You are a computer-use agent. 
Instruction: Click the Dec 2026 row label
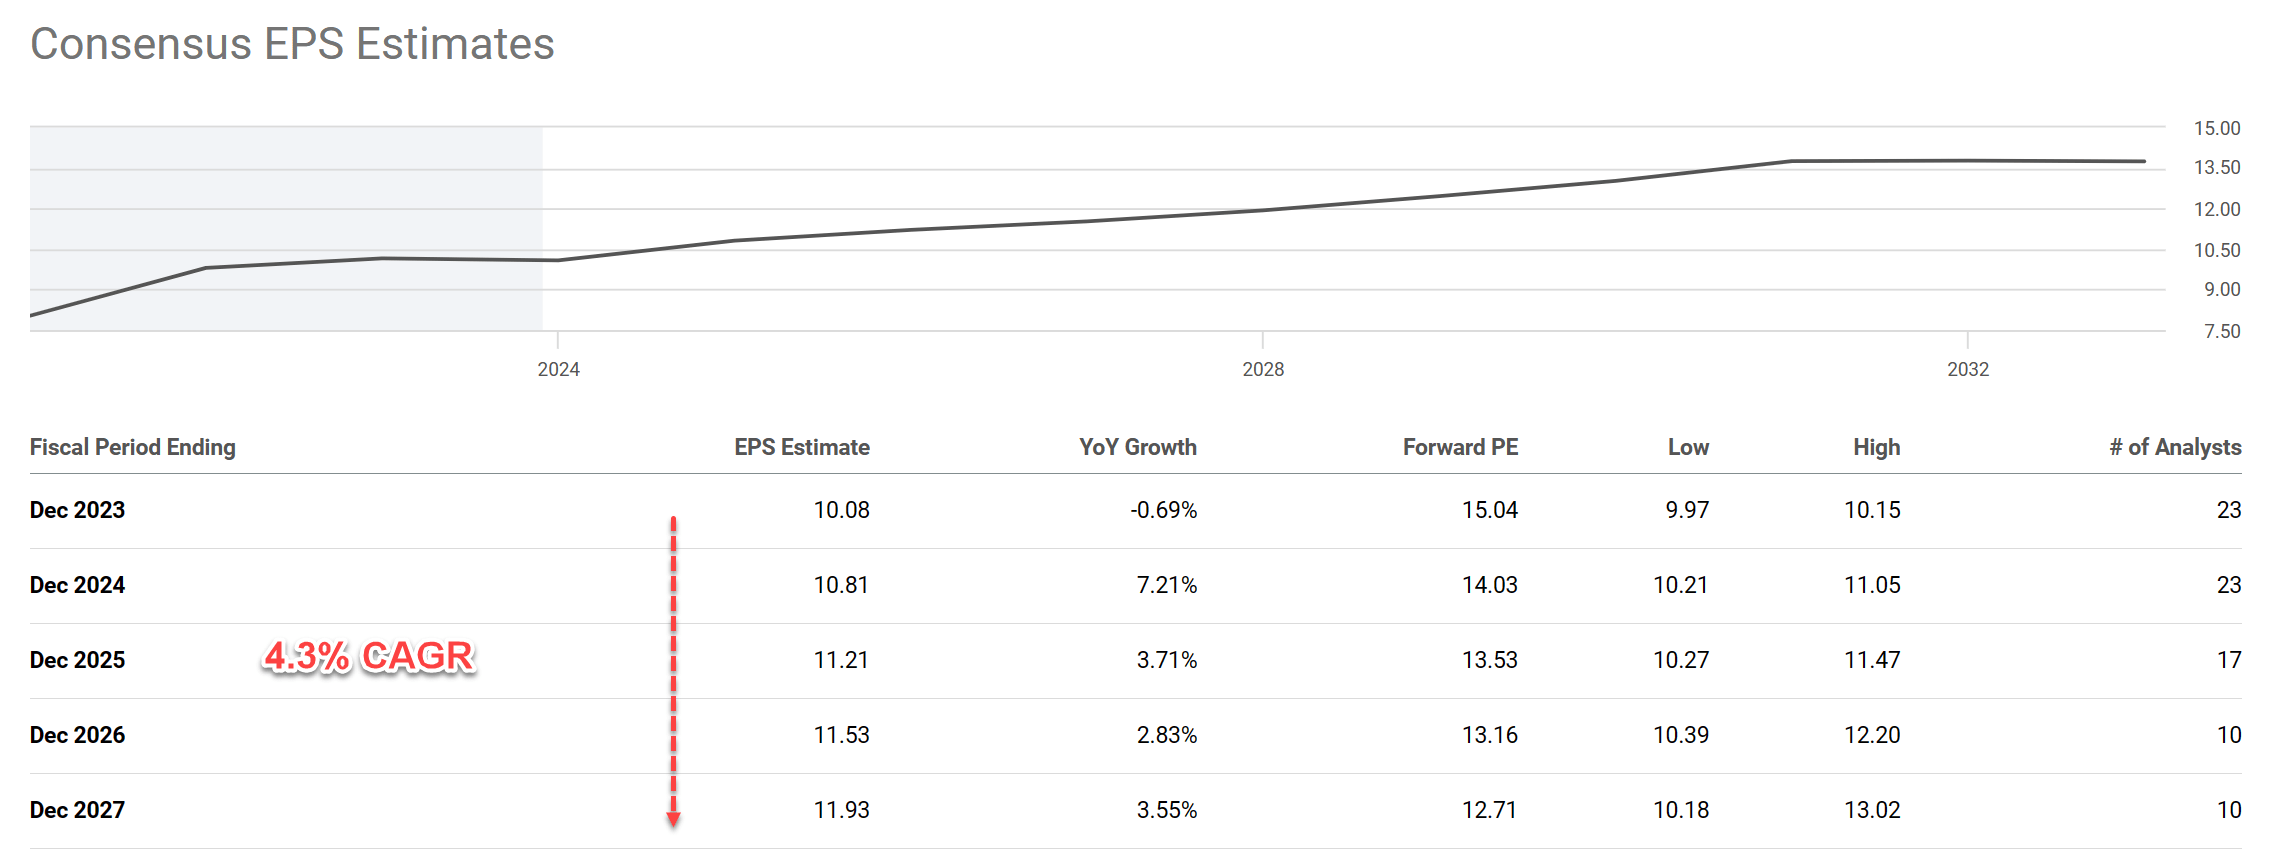pos(78,735)
